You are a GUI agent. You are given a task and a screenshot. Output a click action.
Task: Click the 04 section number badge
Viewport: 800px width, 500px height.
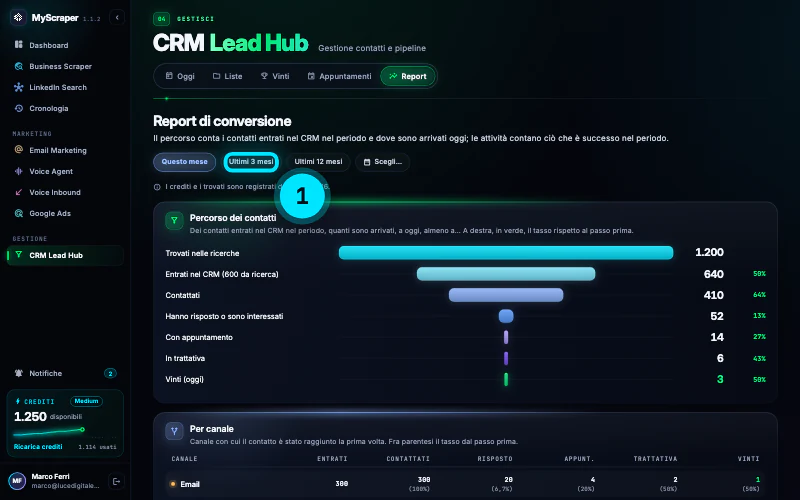[161, 19]
